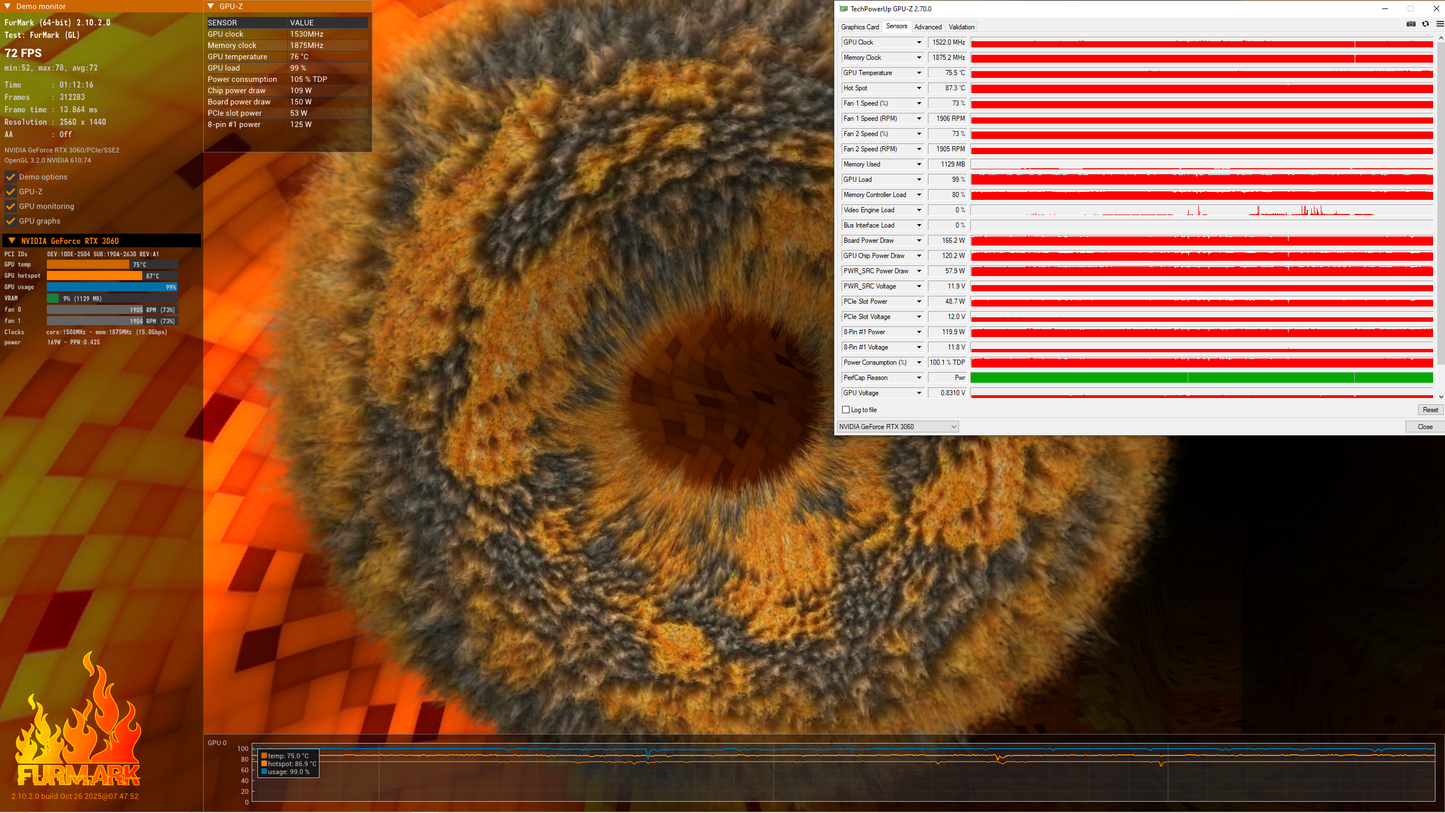
Task: Click the green PerfCap Reason bar
Action: click(x=1202, y=378)
